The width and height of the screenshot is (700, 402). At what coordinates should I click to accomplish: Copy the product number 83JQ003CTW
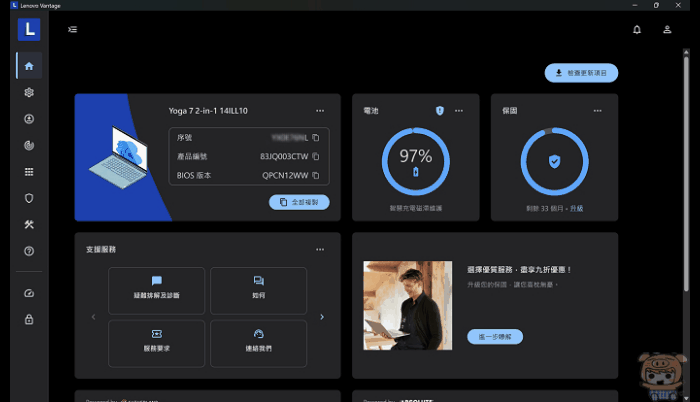click(x=316, y=156)
